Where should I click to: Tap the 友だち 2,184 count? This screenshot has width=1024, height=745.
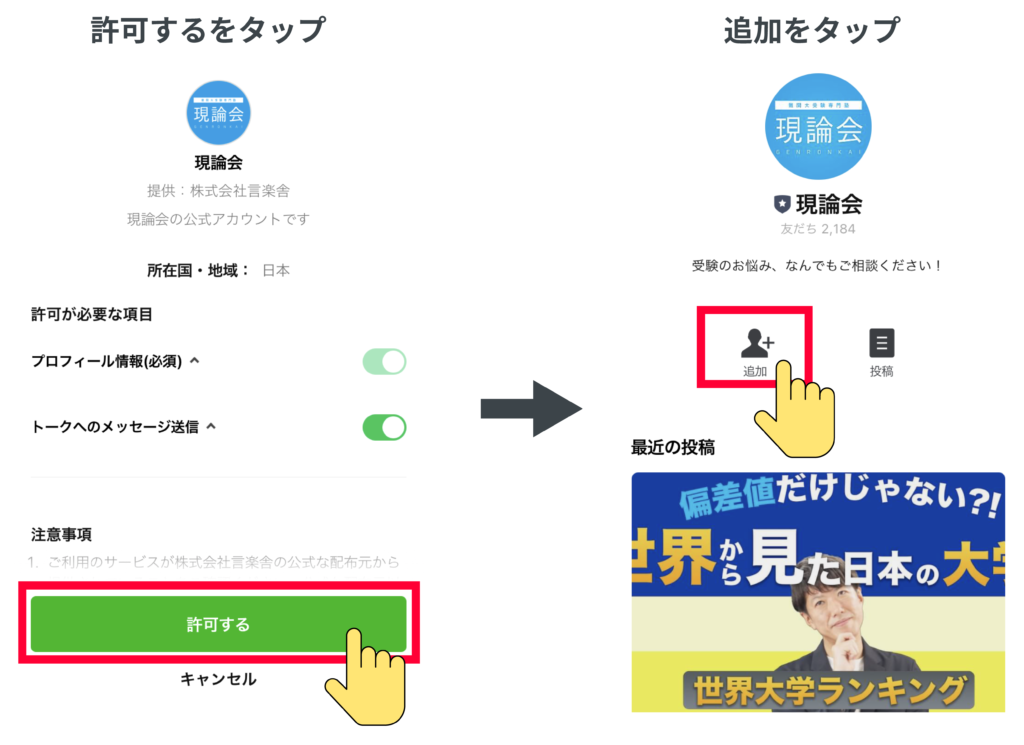818,229
